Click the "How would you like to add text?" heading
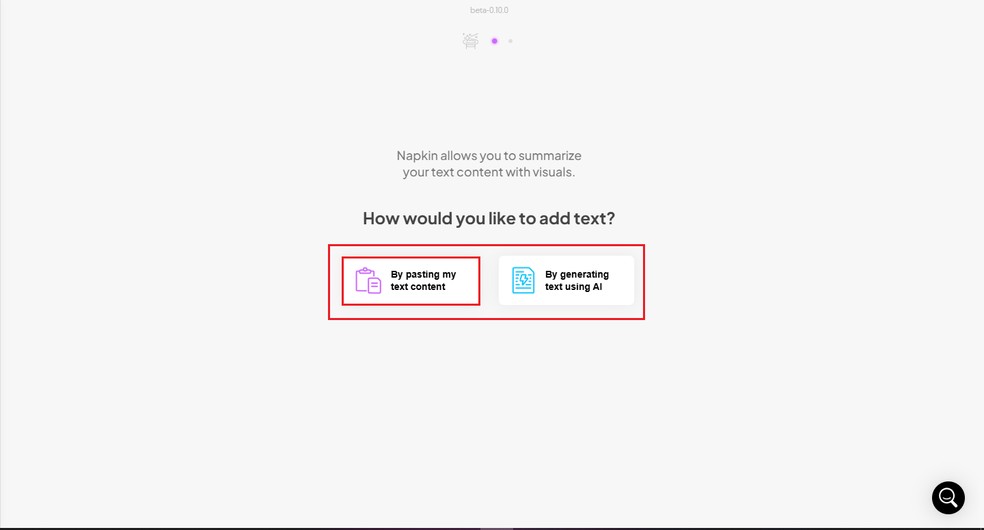 tap(489, 218)
